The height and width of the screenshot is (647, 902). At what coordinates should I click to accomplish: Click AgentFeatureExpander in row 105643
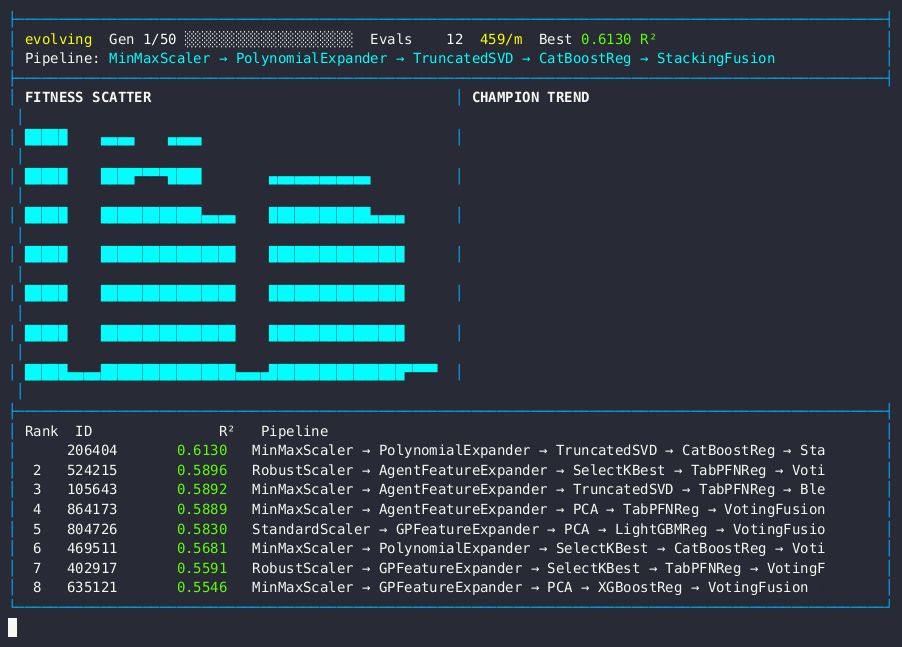pyautogui.click(x=463, y=489)
